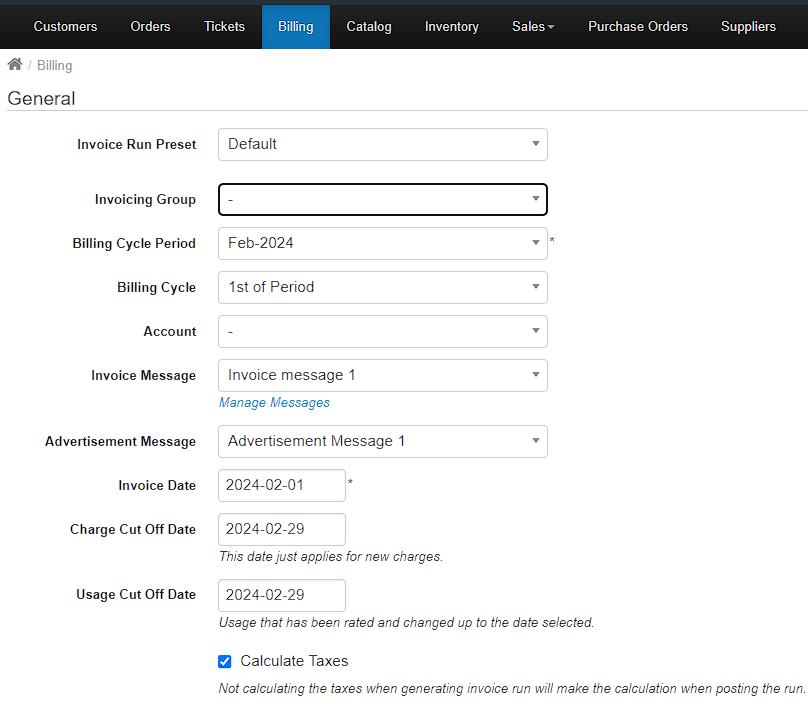This screenshot has width=808, height=712.
Task: Click the Charge Cut Off Date field
Action: click(x=282, y=529)
